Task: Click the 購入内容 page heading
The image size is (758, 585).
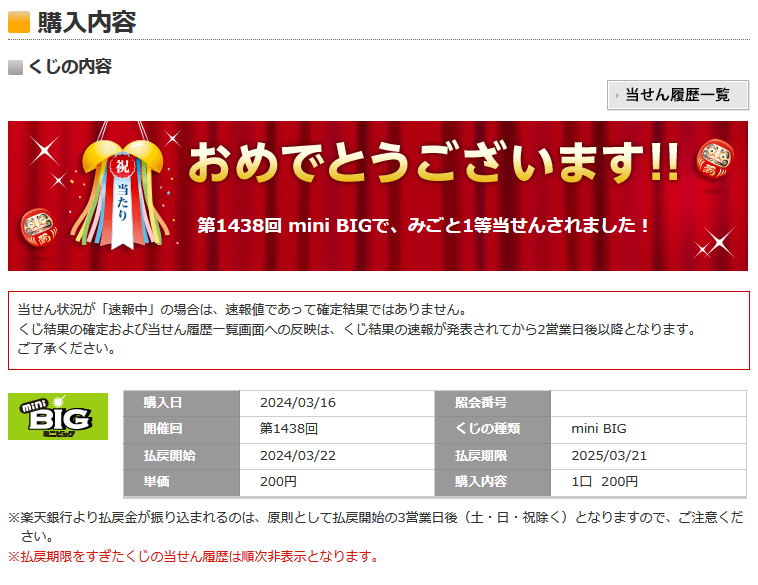Action: (x=87, y=22)
